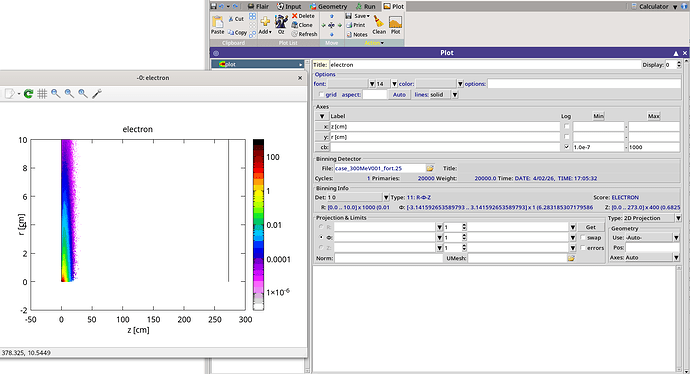Screen dimensions: 690x374
Task: Click the red Delete X icon
Action: click(x=294, y=16)
